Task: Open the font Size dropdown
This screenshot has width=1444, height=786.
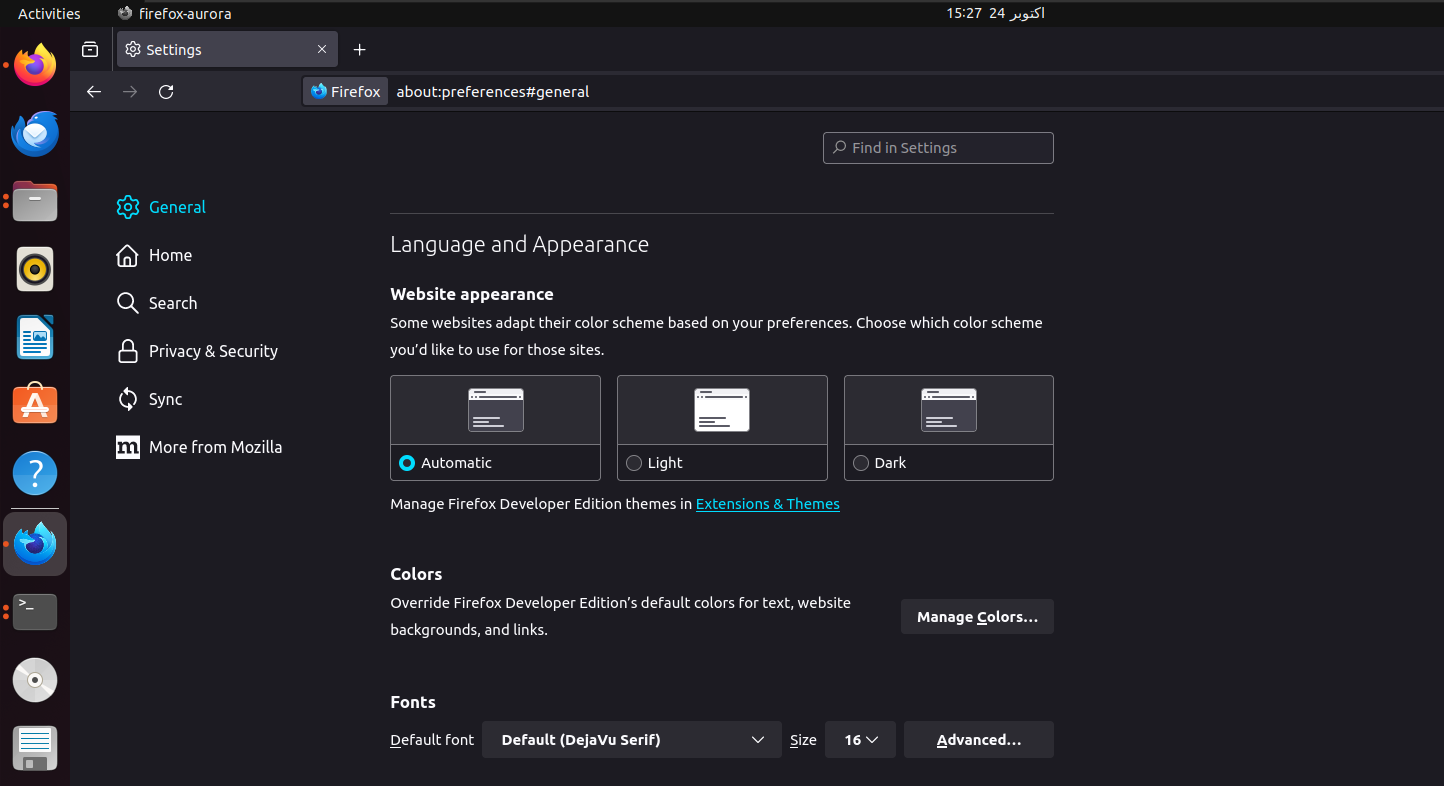Action: (860, 740)
